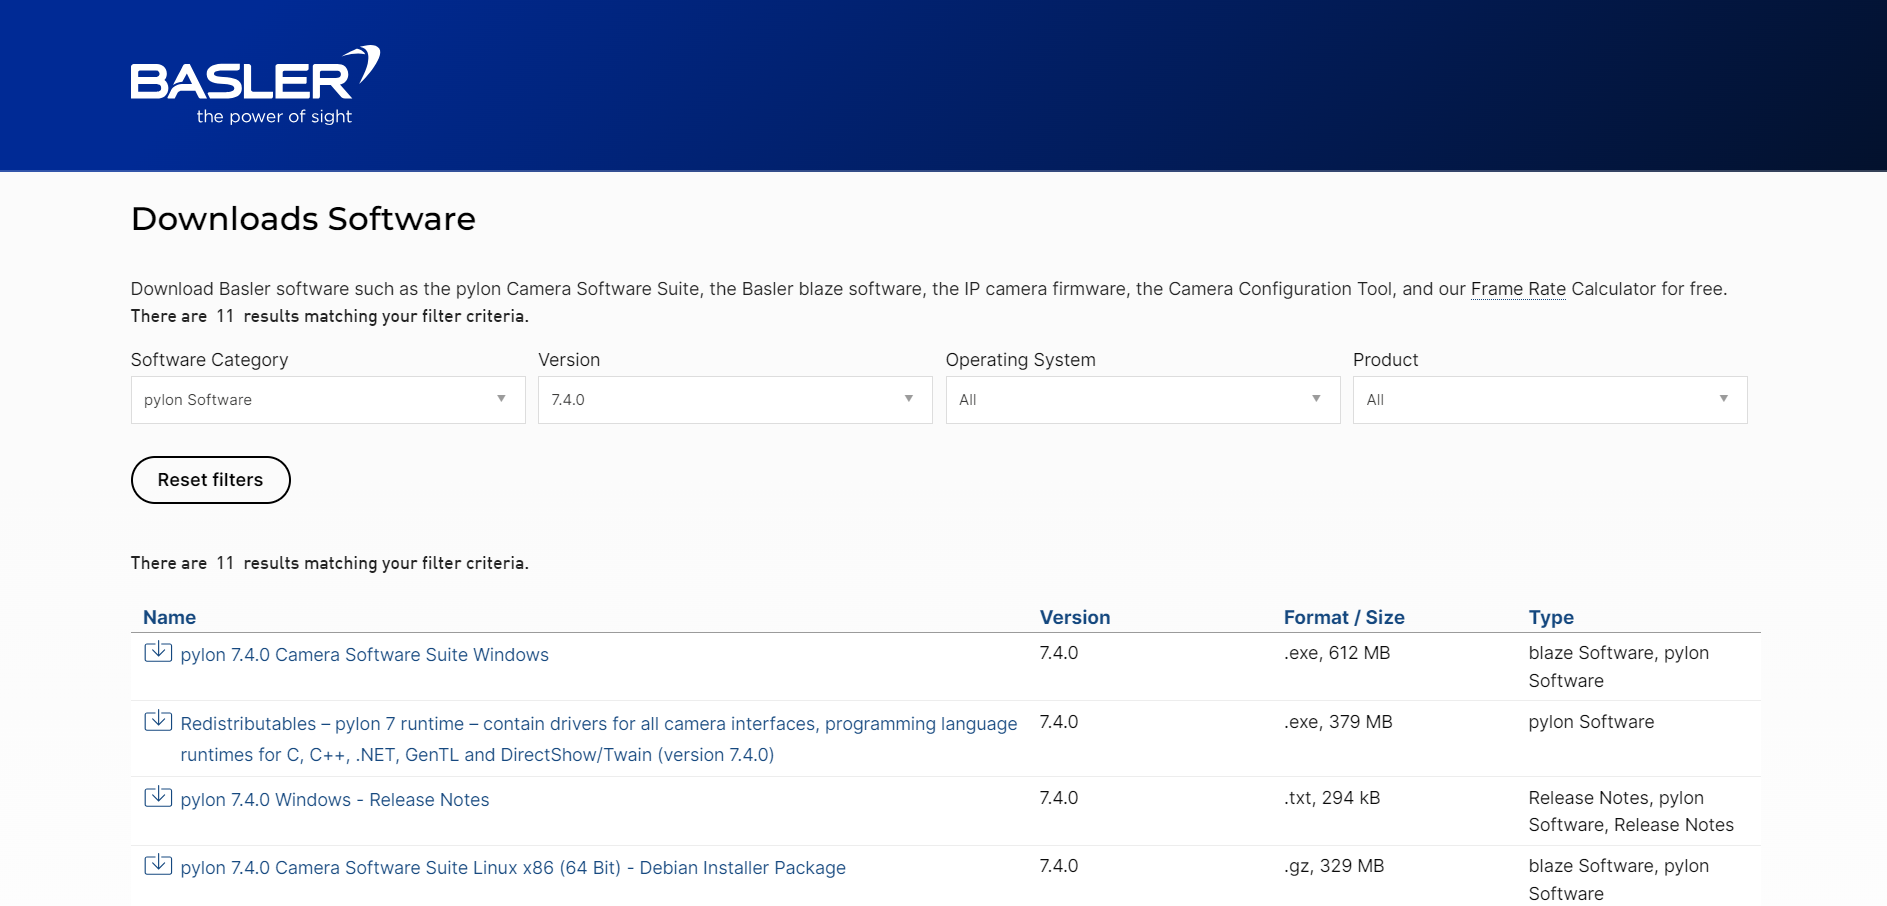The width and height of the screenshot is (1887, 906).
Task: Click 'the power of sight' tagline
Action: tap(274, 117)
